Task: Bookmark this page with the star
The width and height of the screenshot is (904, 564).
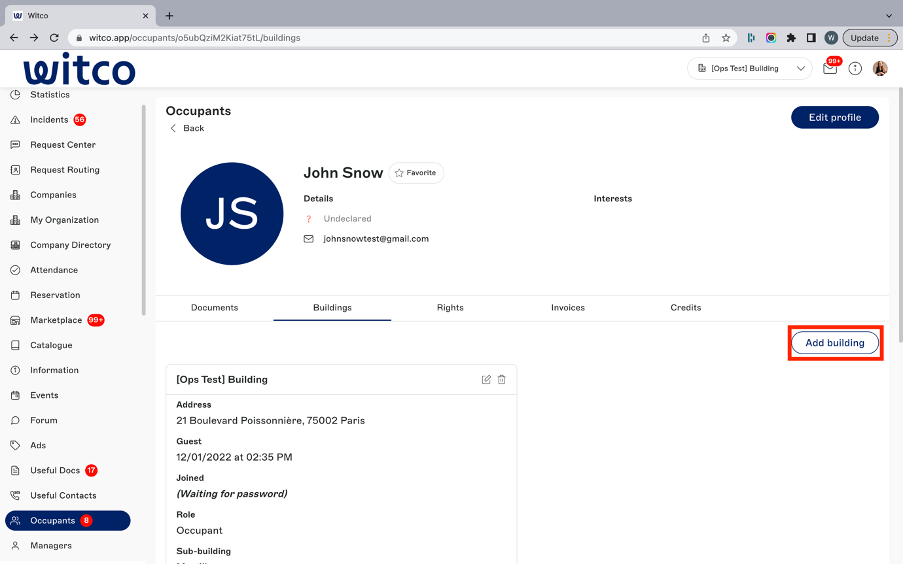Action: pos(726,38)
